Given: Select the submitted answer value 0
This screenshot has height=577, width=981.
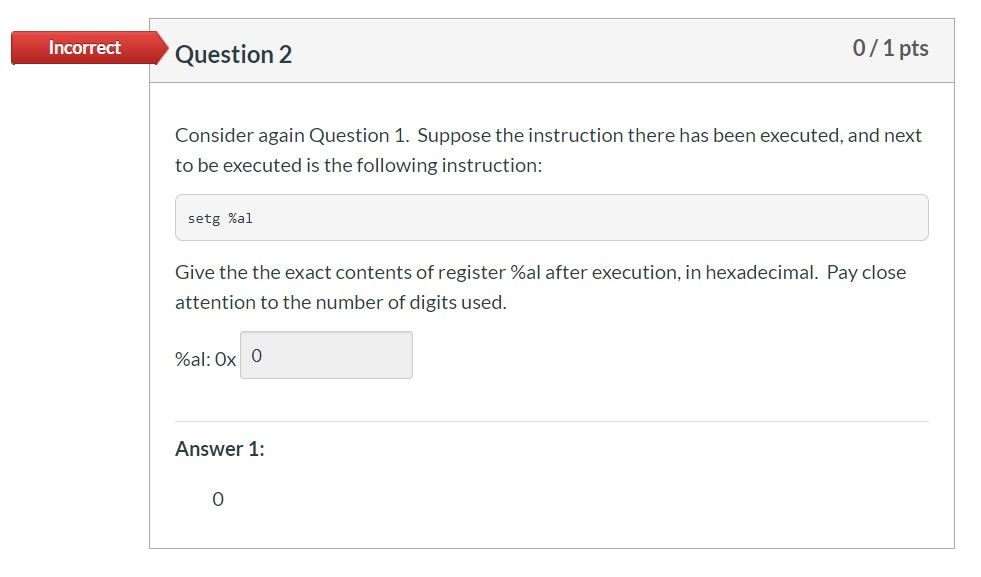Looking at the screenshot, I should tap(217, 499).
